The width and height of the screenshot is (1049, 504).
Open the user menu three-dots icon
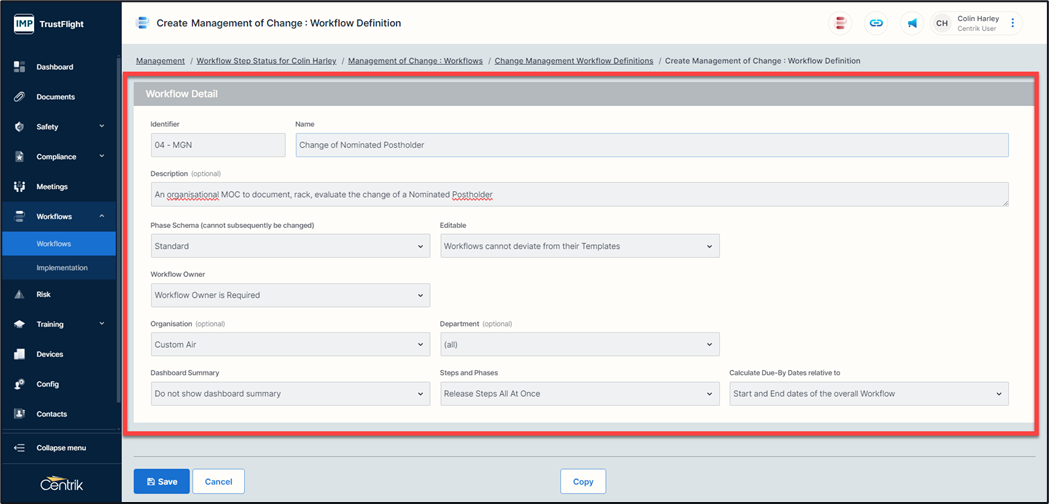pyautogui.click(x=1012, y=23)
